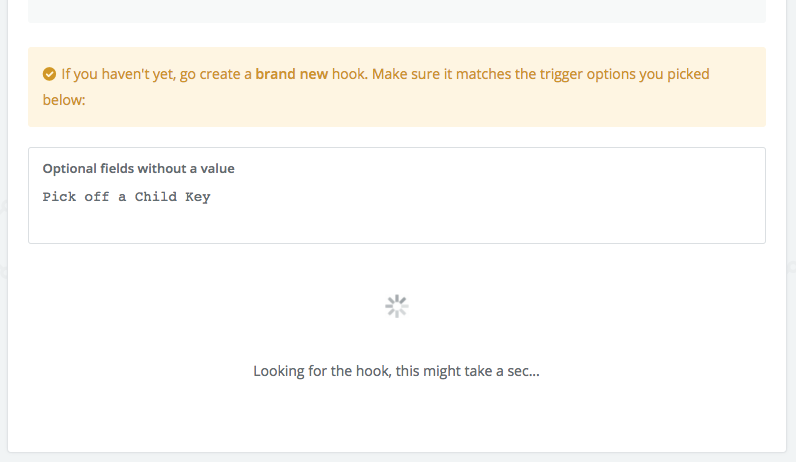Click the word "below:" in the yellow banner
The width and height of the screenshot is (796, 462).
click(x=64, y=100)
